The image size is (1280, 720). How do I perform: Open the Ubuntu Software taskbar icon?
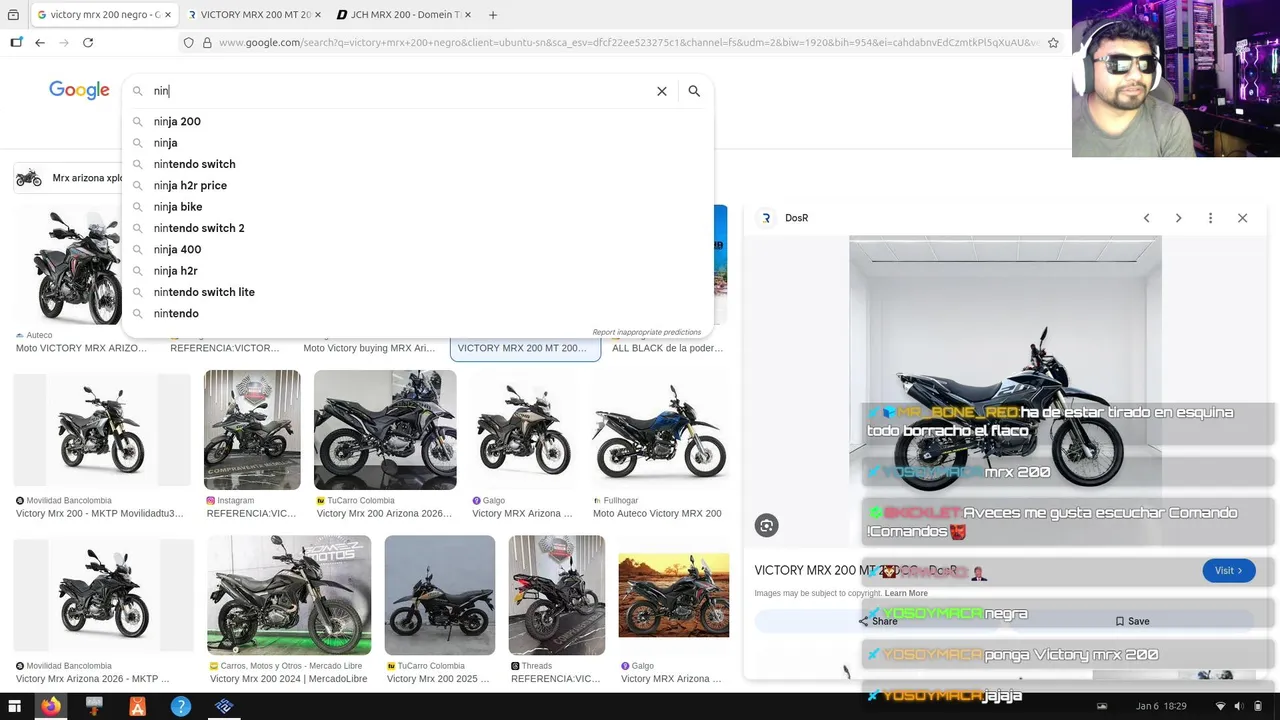click(x=138, y=706)
